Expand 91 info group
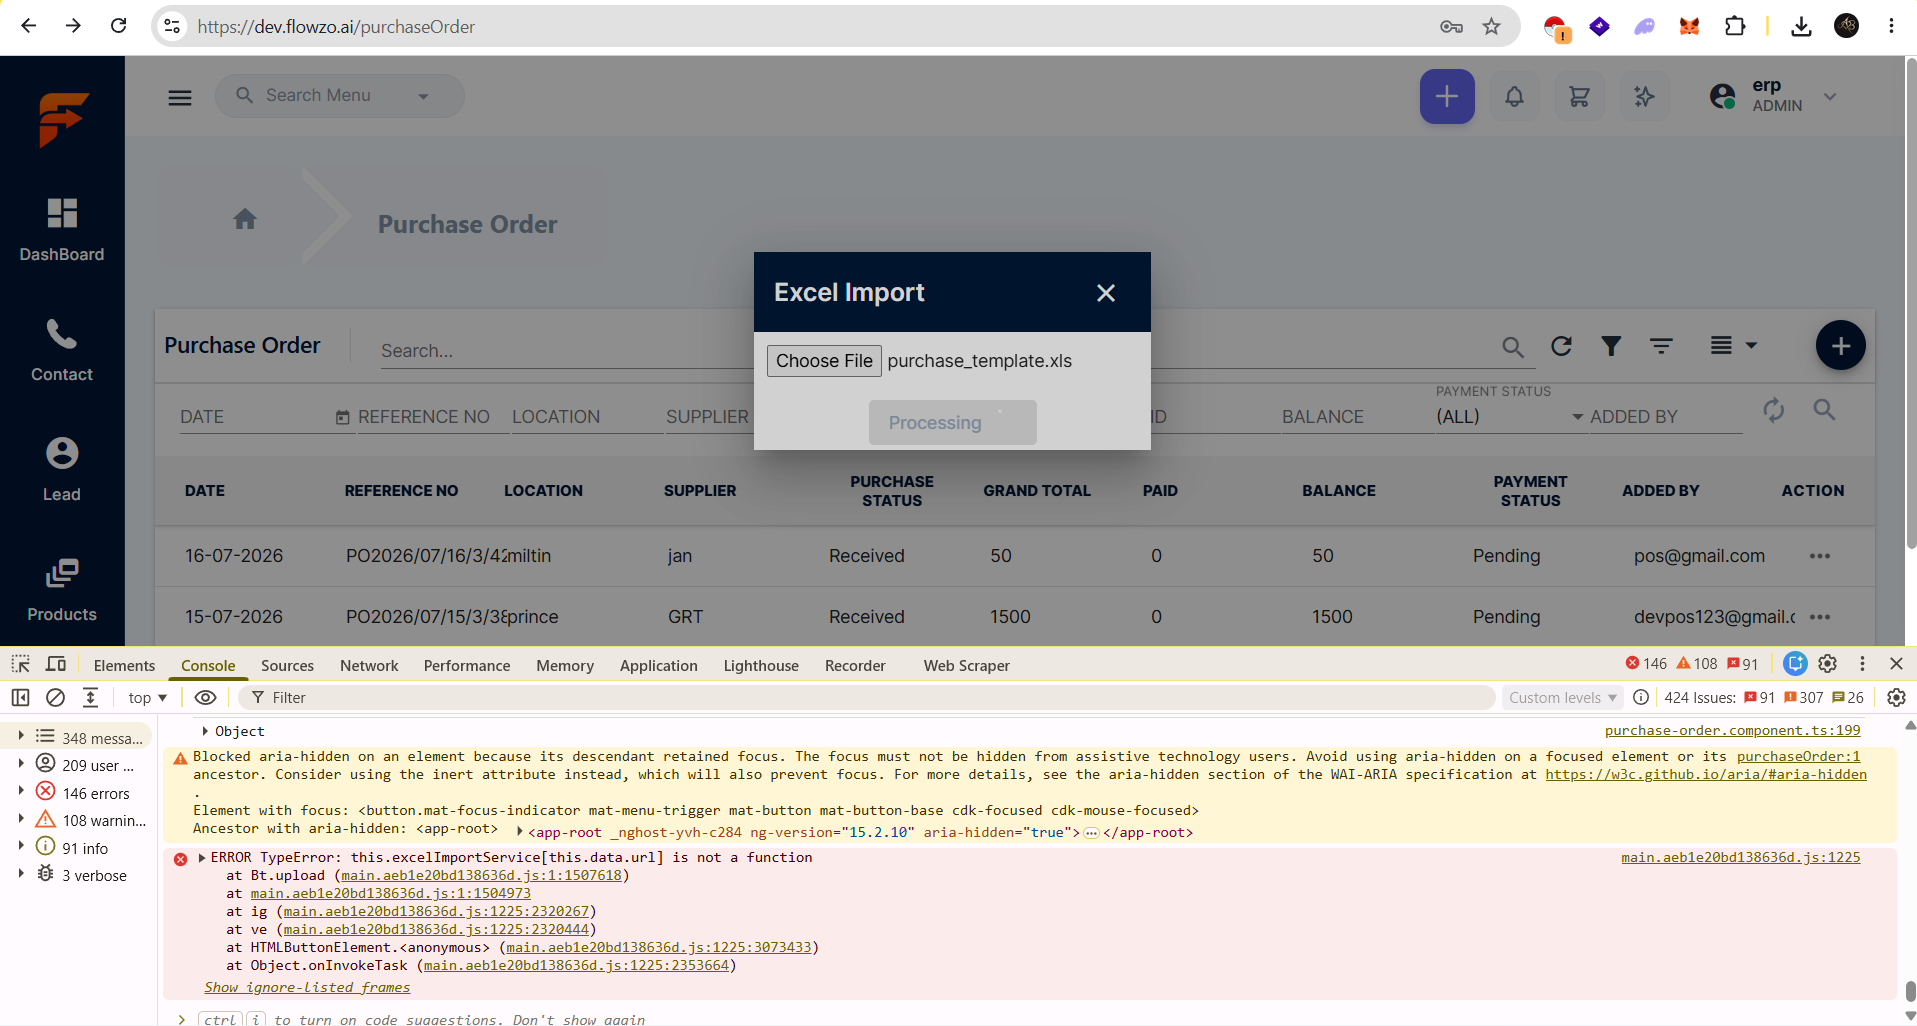This screenshot has width=1917, height=1026. (x=20, y=847)
